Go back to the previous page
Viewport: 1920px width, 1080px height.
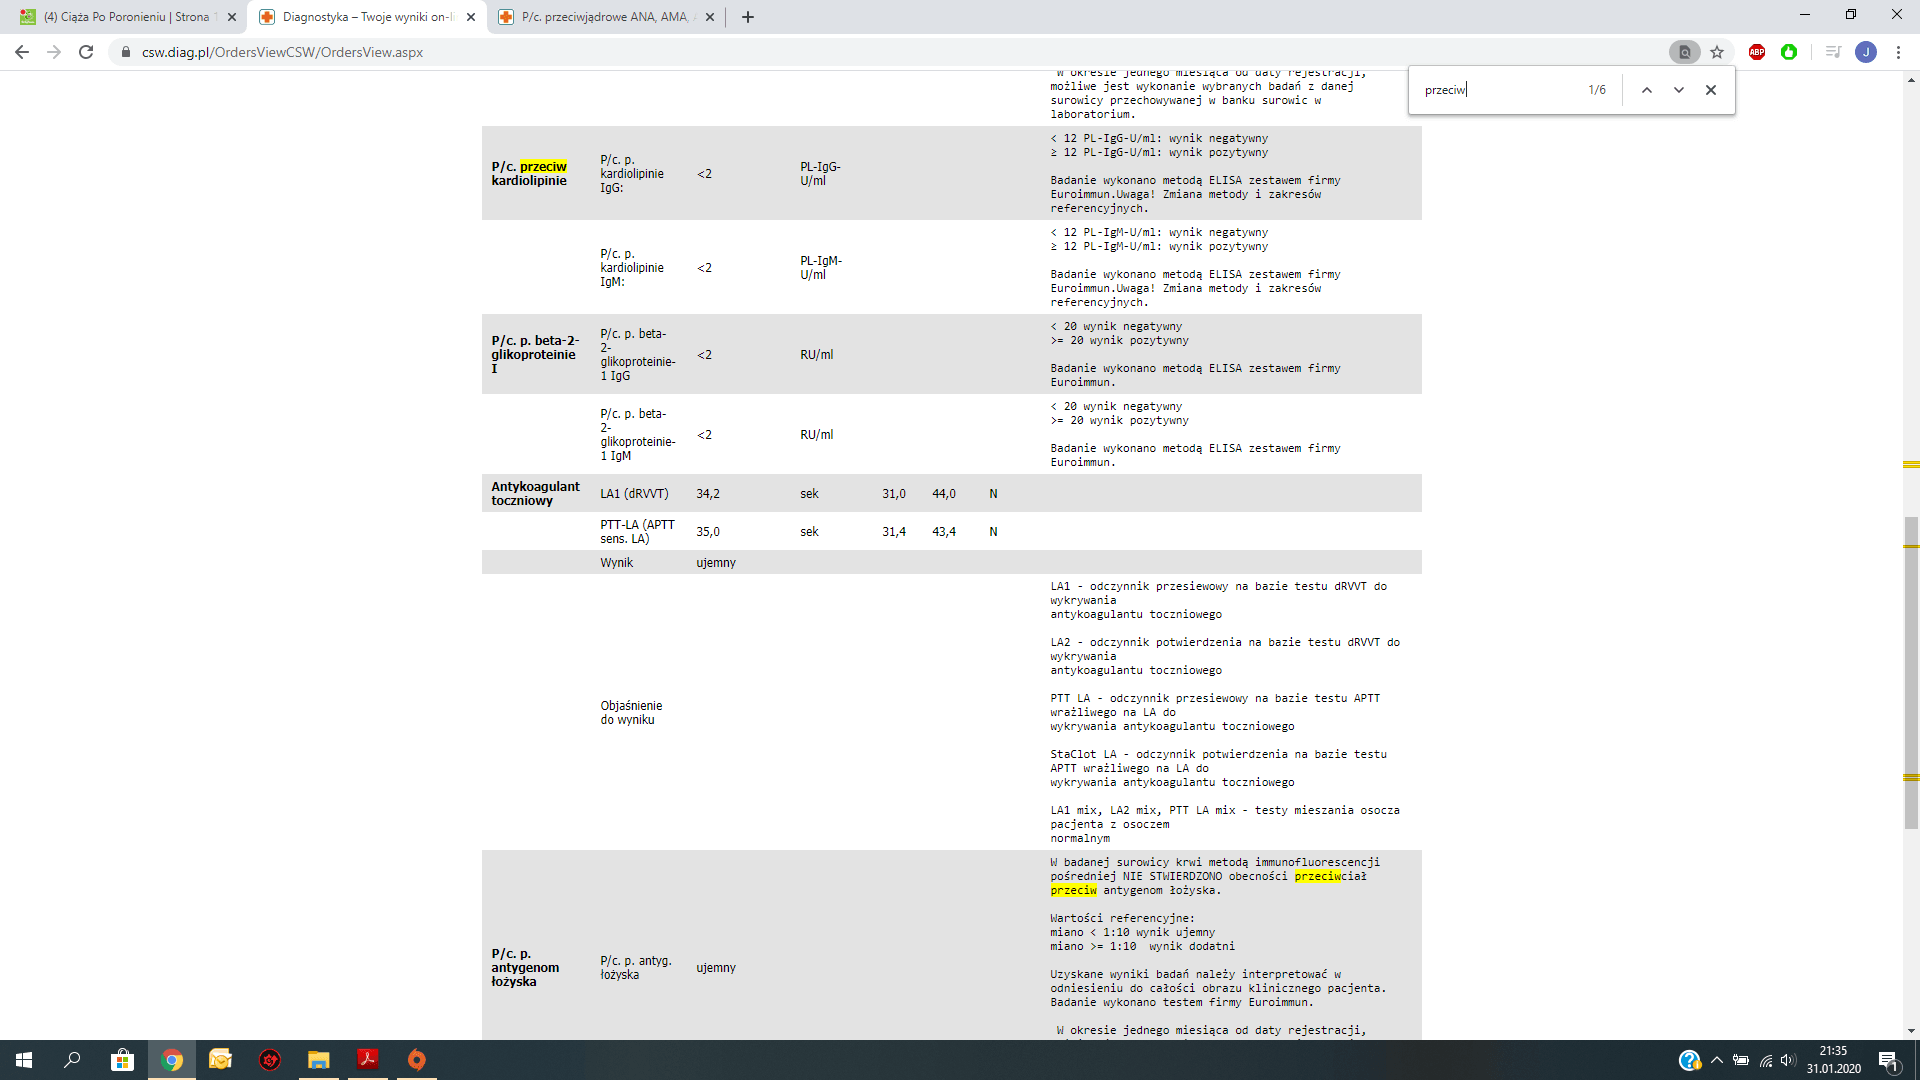click(22, 52)
